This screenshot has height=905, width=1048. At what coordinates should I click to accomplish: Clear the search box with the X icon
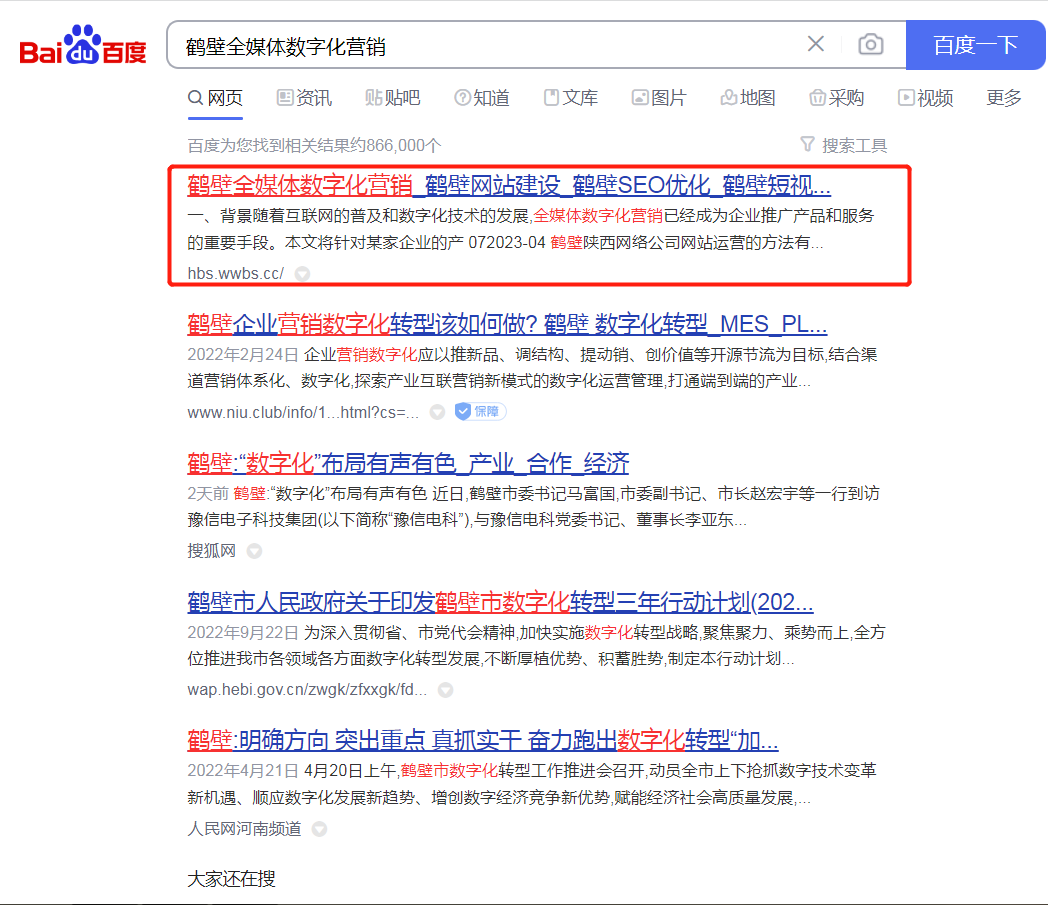click(x=815, y=44)
